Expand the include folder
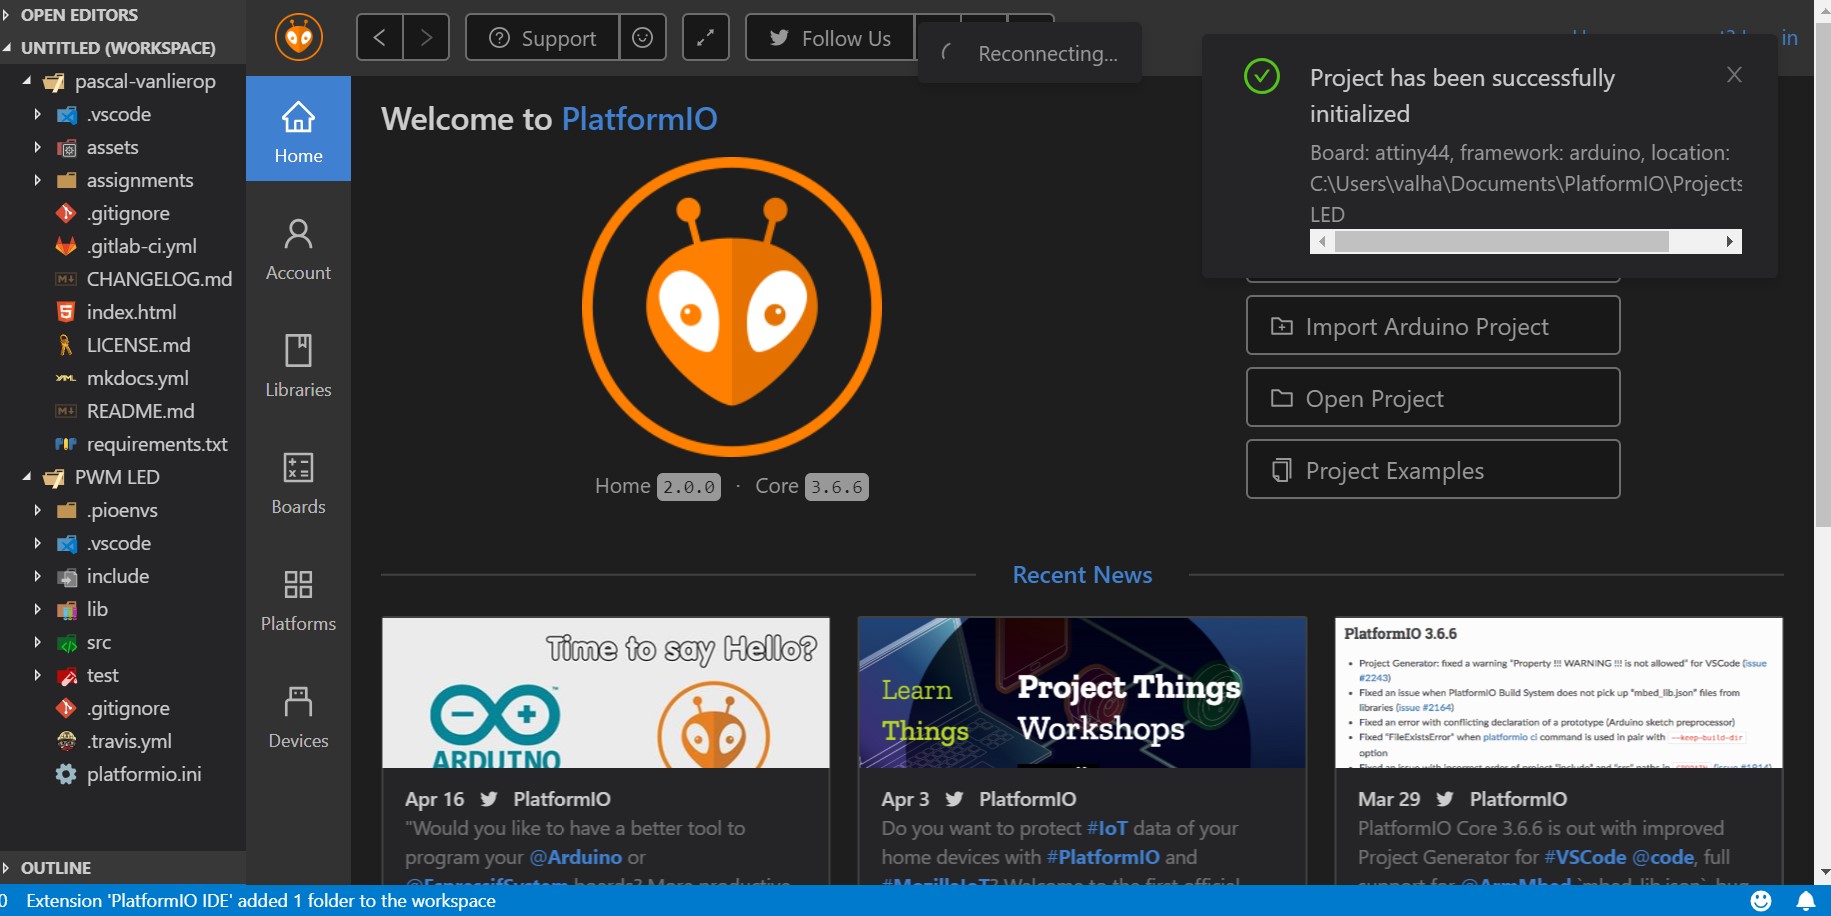This screenshot has height=916, width=1831. click(x=37, y=576)
